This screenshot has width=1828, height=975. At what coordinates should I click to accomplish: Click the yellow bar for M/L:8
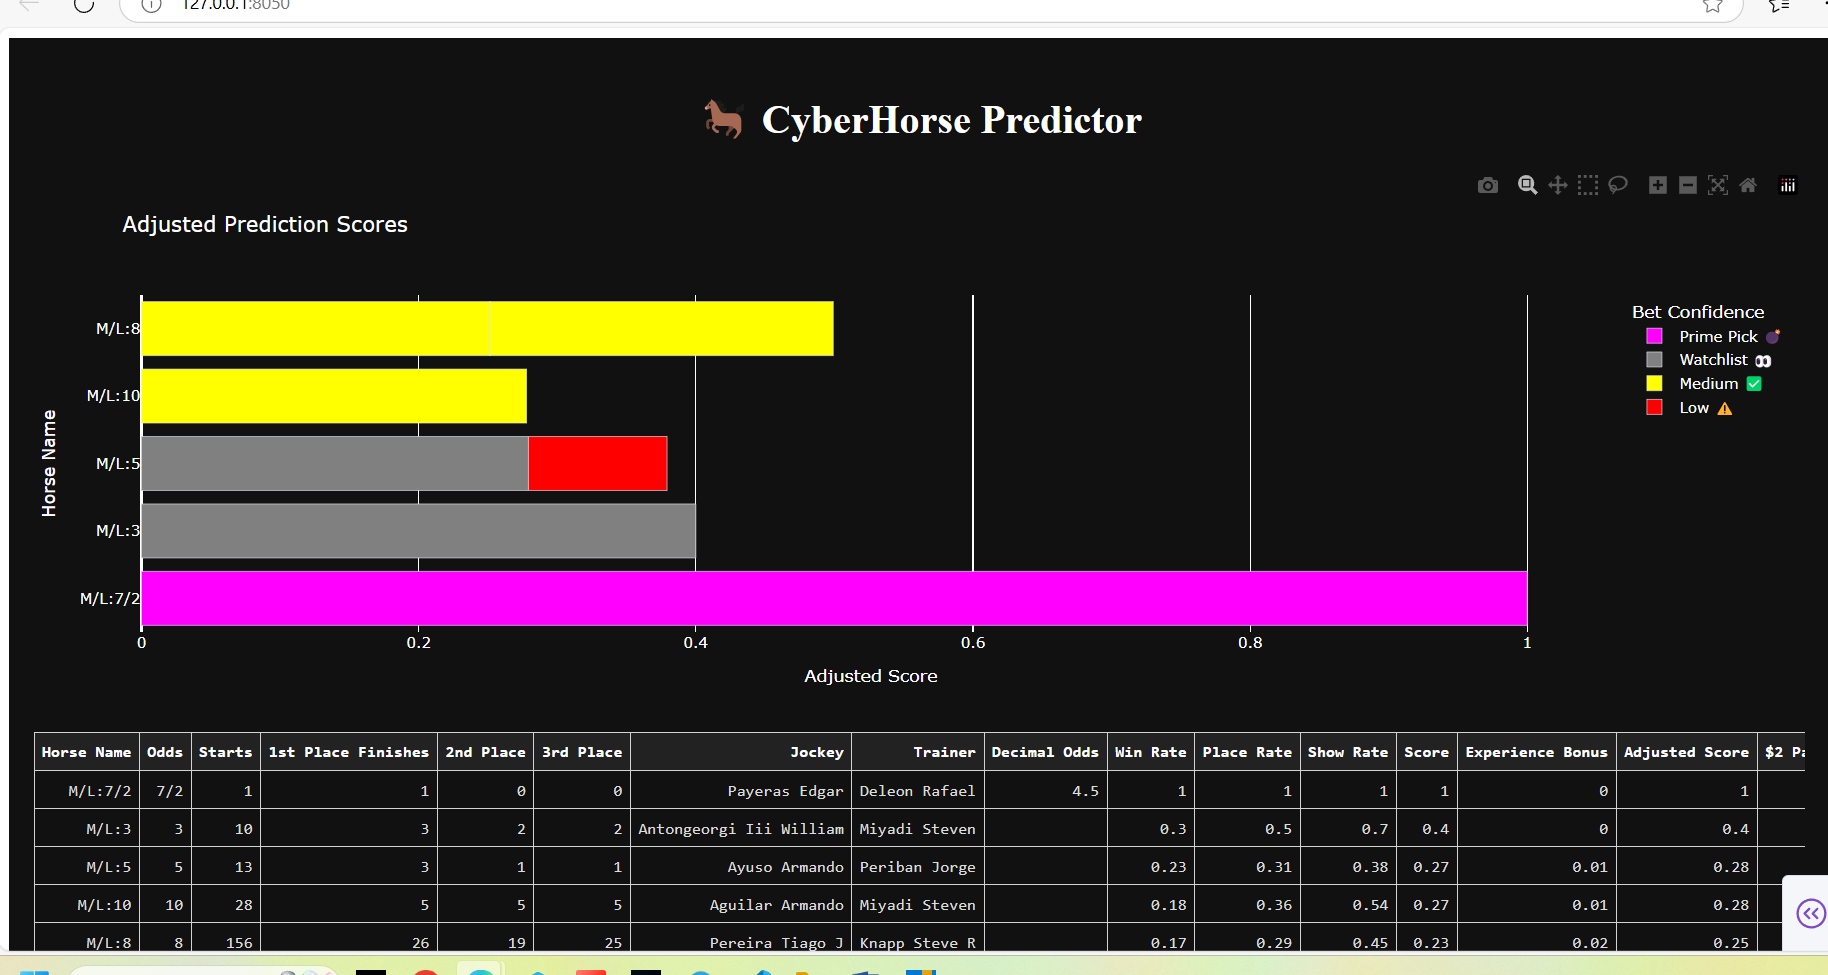point(487,328)
